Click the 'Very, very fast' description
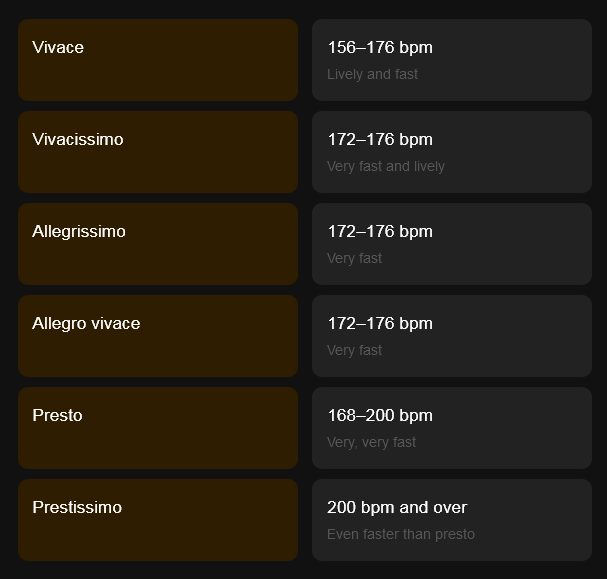The width and height of the screenshot is (607, 579). [371, 442]
